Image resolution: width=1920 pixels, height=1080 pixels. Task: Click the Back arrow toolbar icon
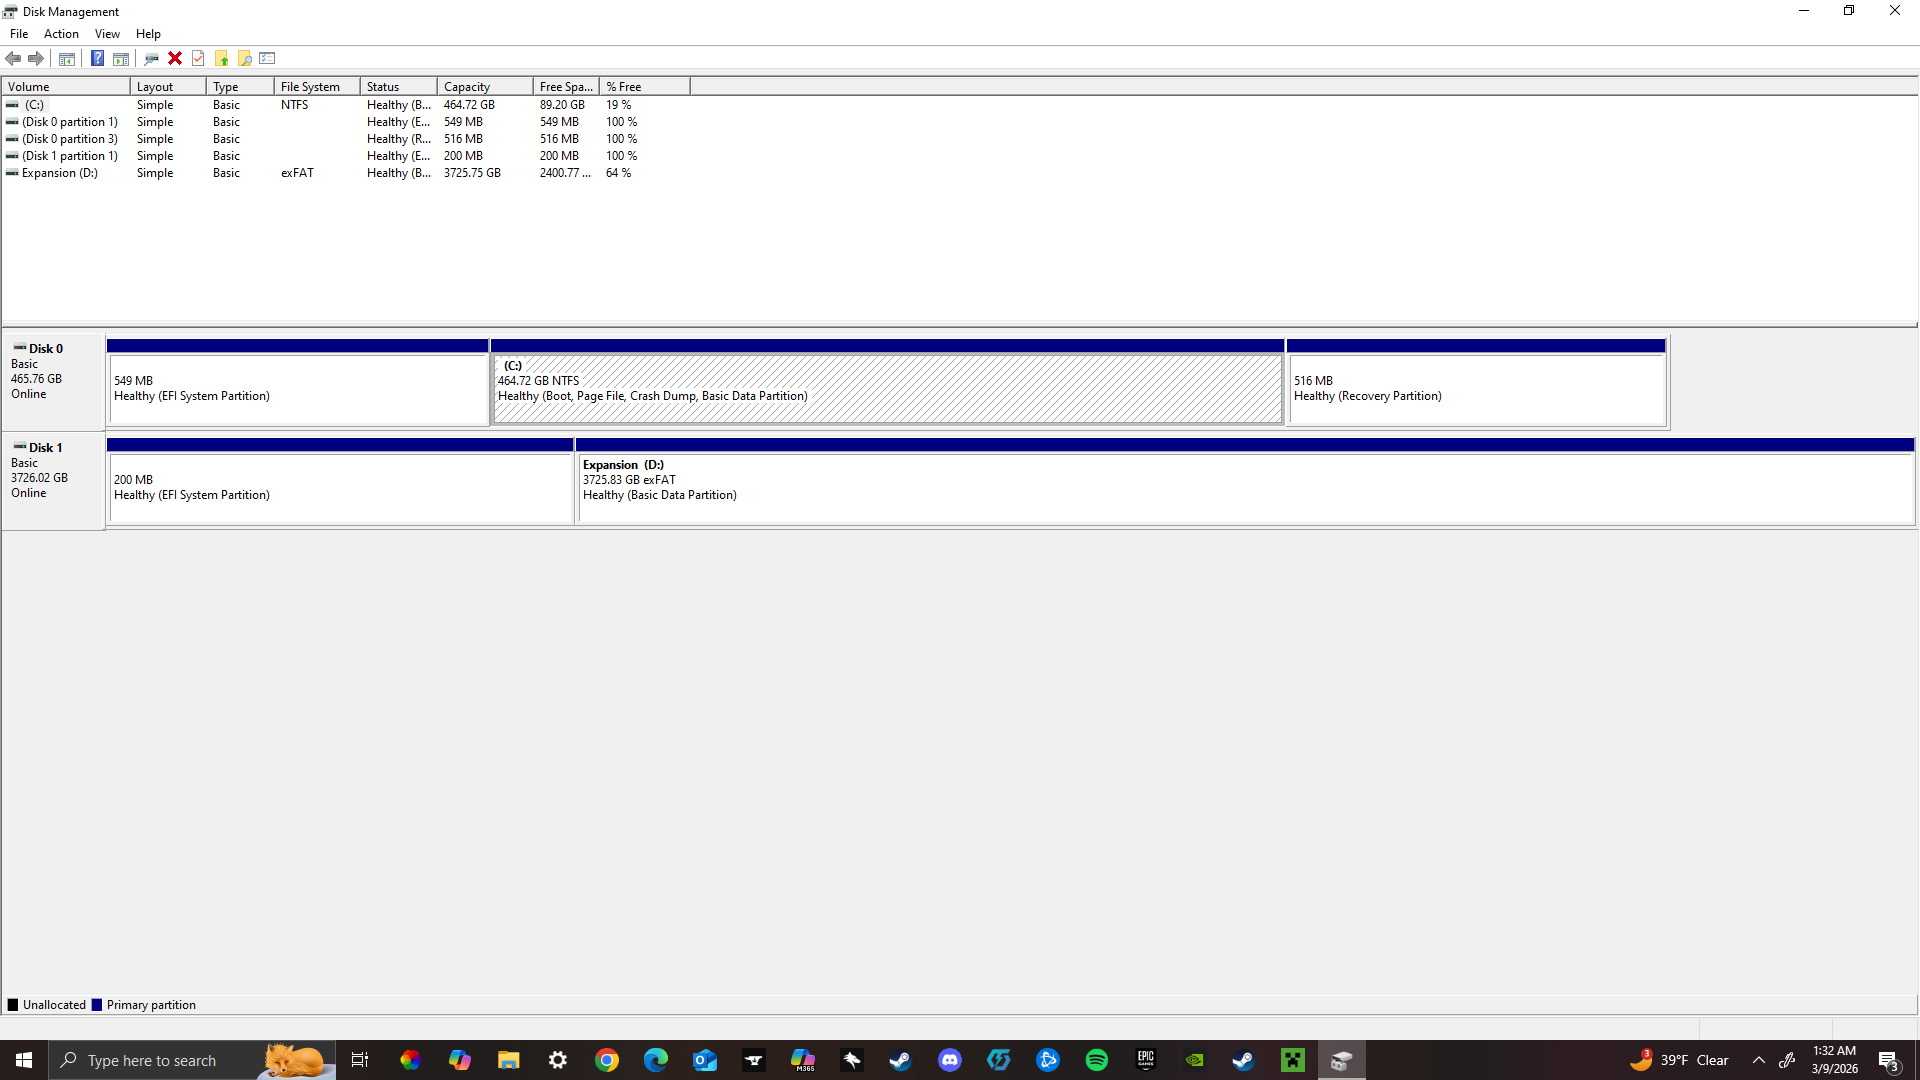[x=13, y=58]
